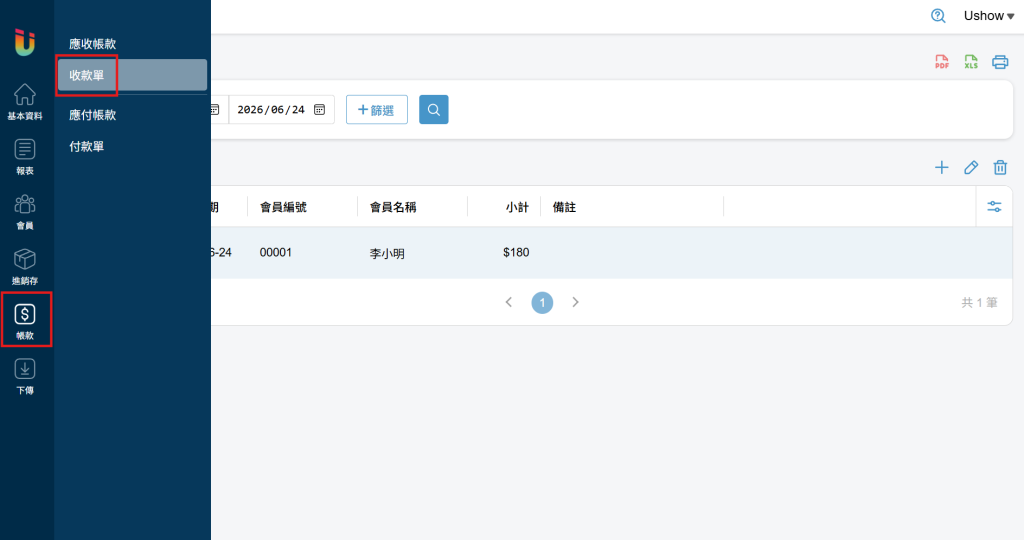Open the help question icon
1024x540 pixels.
(x=938, y=16)
